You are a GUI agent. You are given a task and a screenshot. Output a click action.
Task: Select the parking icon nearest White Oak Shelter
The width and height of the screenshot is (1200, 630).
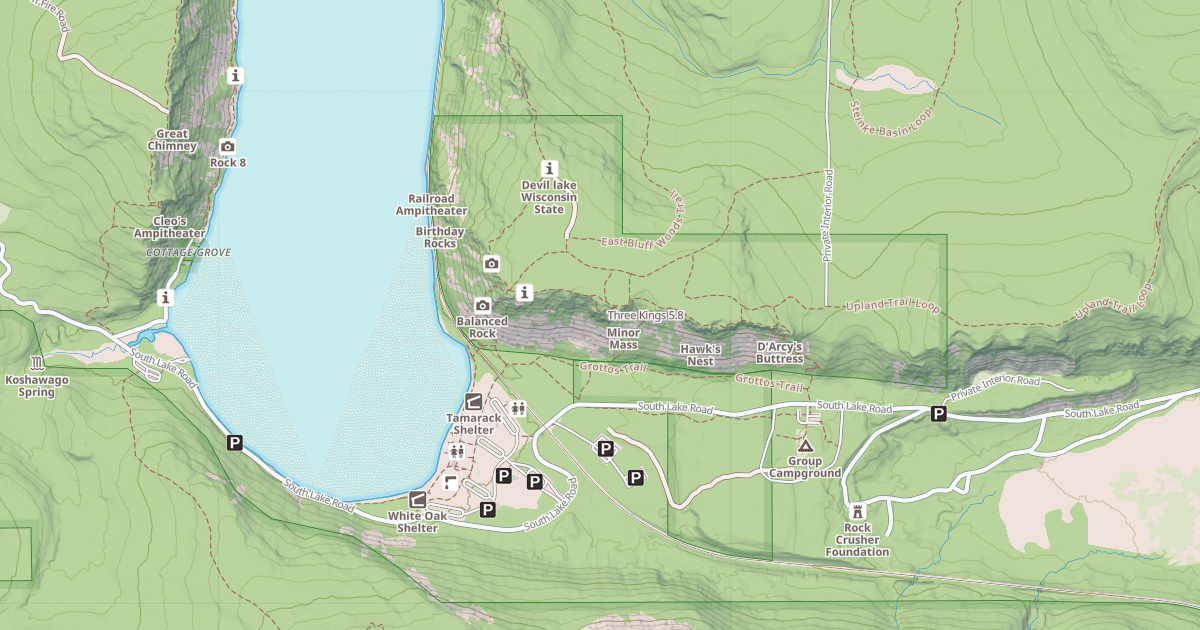pos(488,510)
